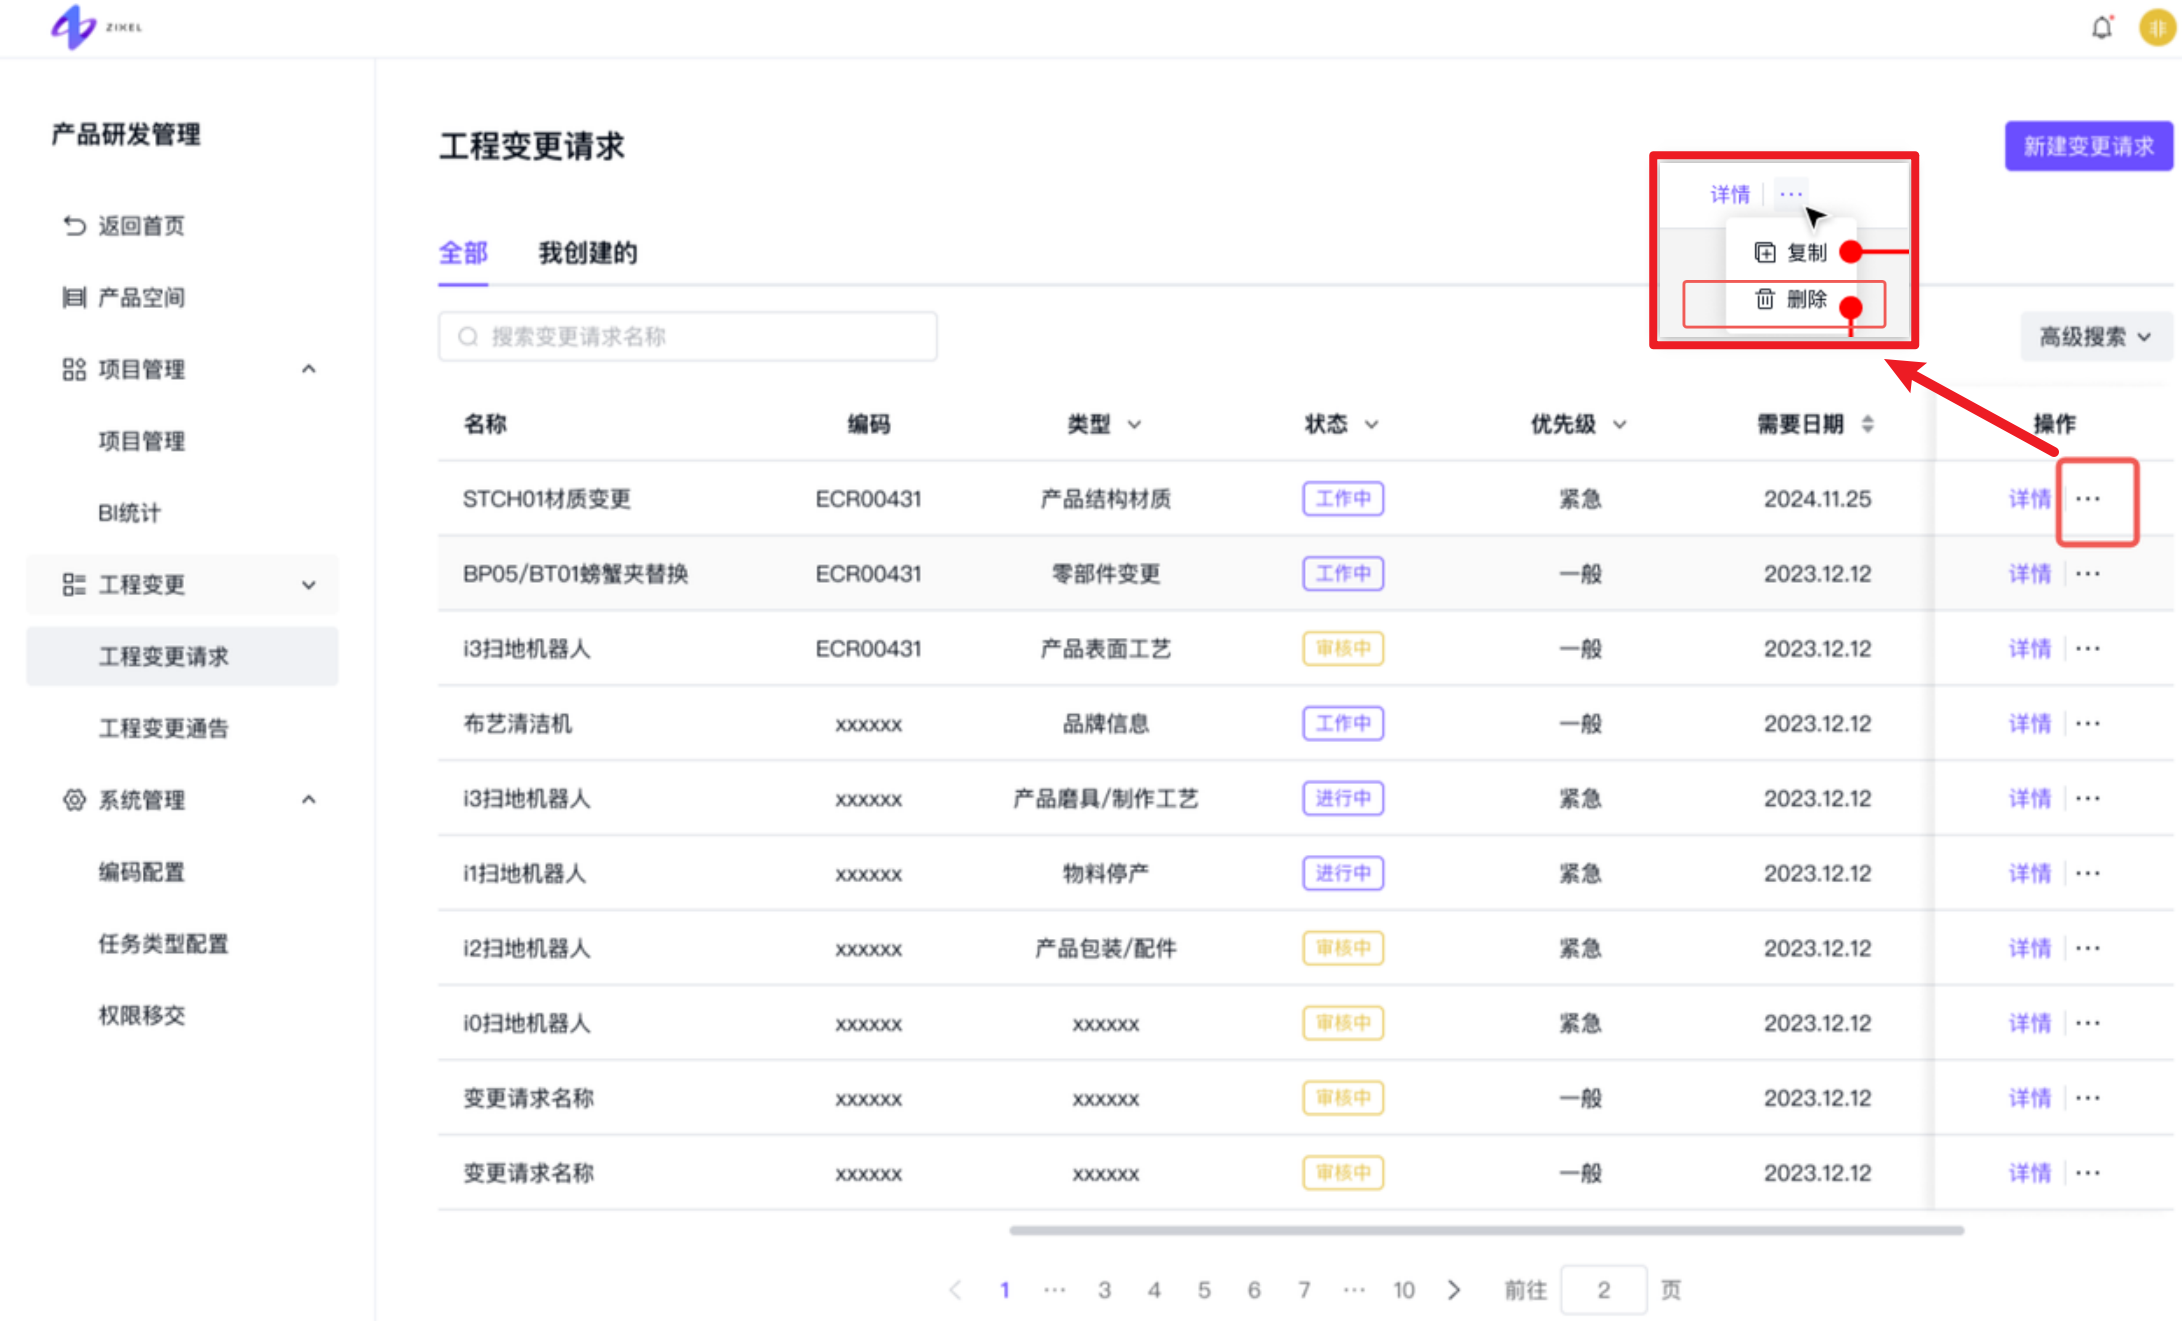Click the 2024.11.25 date cell
2182x1321 pixels.
(1817, 499)
